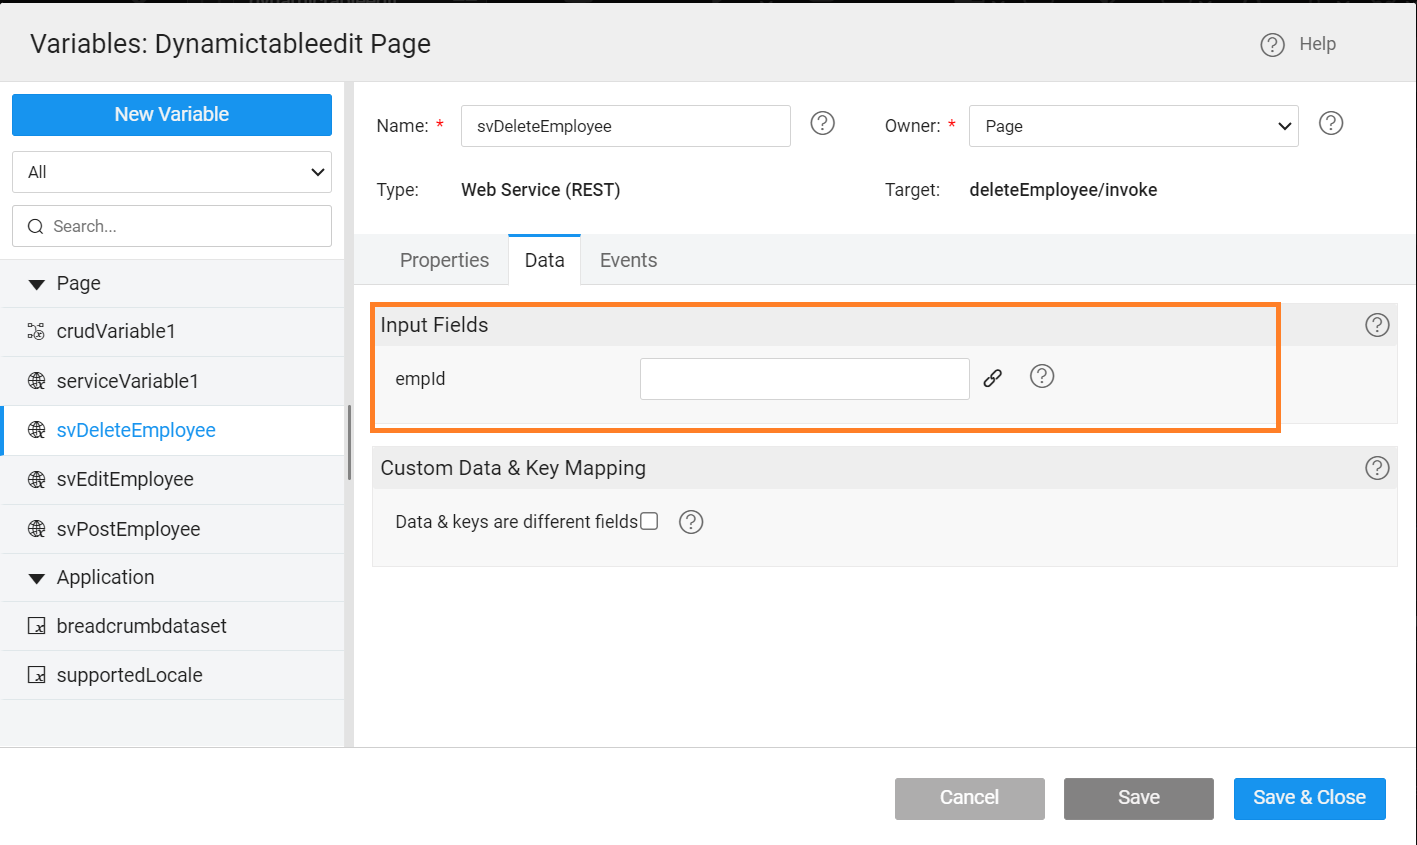Click help icon beside the Owner dropdown
This screenshot has width=1417, height=845.
[x=1330, y=123]
